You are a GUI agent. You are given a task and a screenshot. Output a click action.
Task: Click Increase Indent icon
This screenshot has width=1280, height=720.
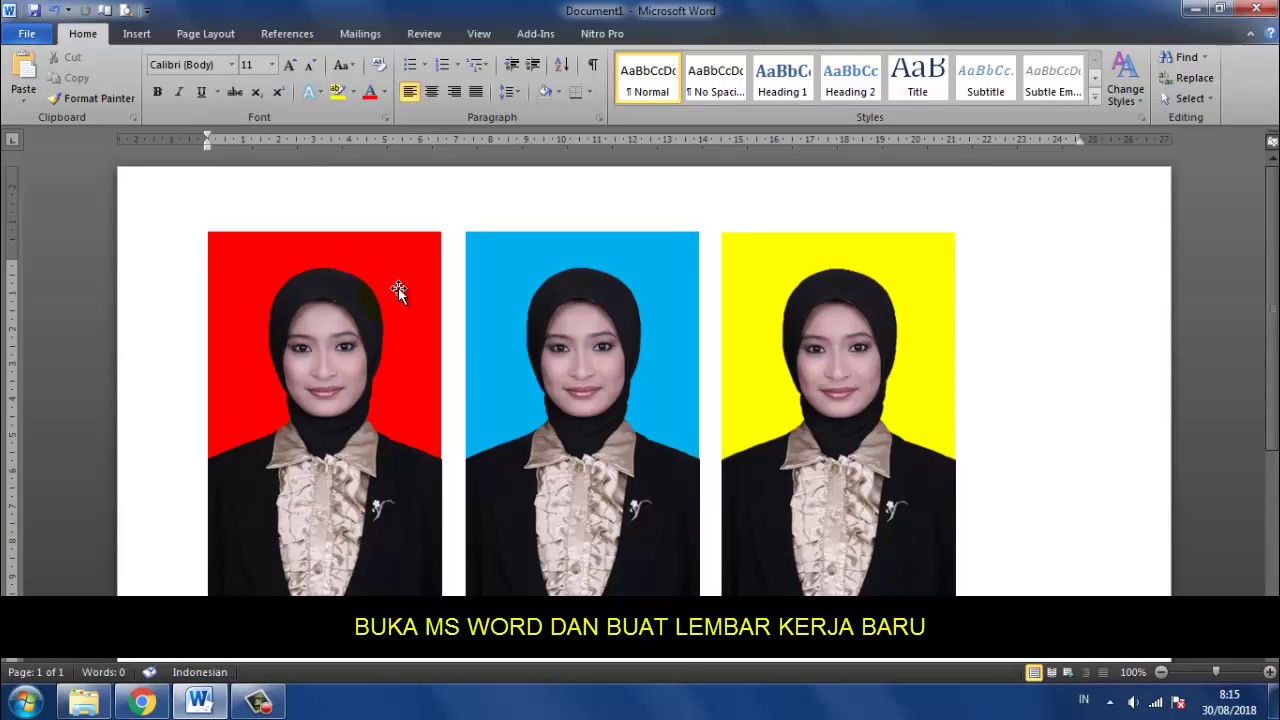coord(534,65)
